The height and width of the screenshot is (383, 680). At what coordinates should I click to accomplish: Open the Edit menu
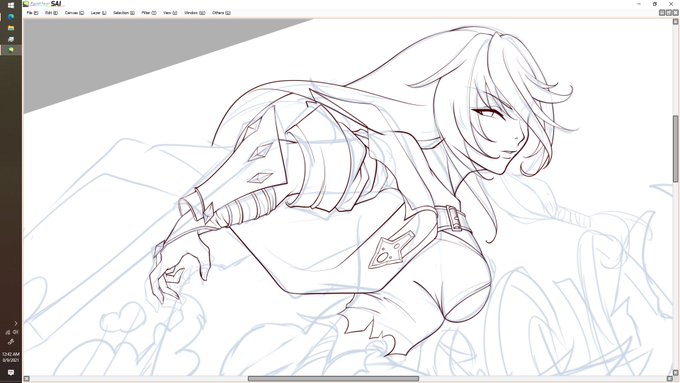pyautogui.click(x=51, y=13)
